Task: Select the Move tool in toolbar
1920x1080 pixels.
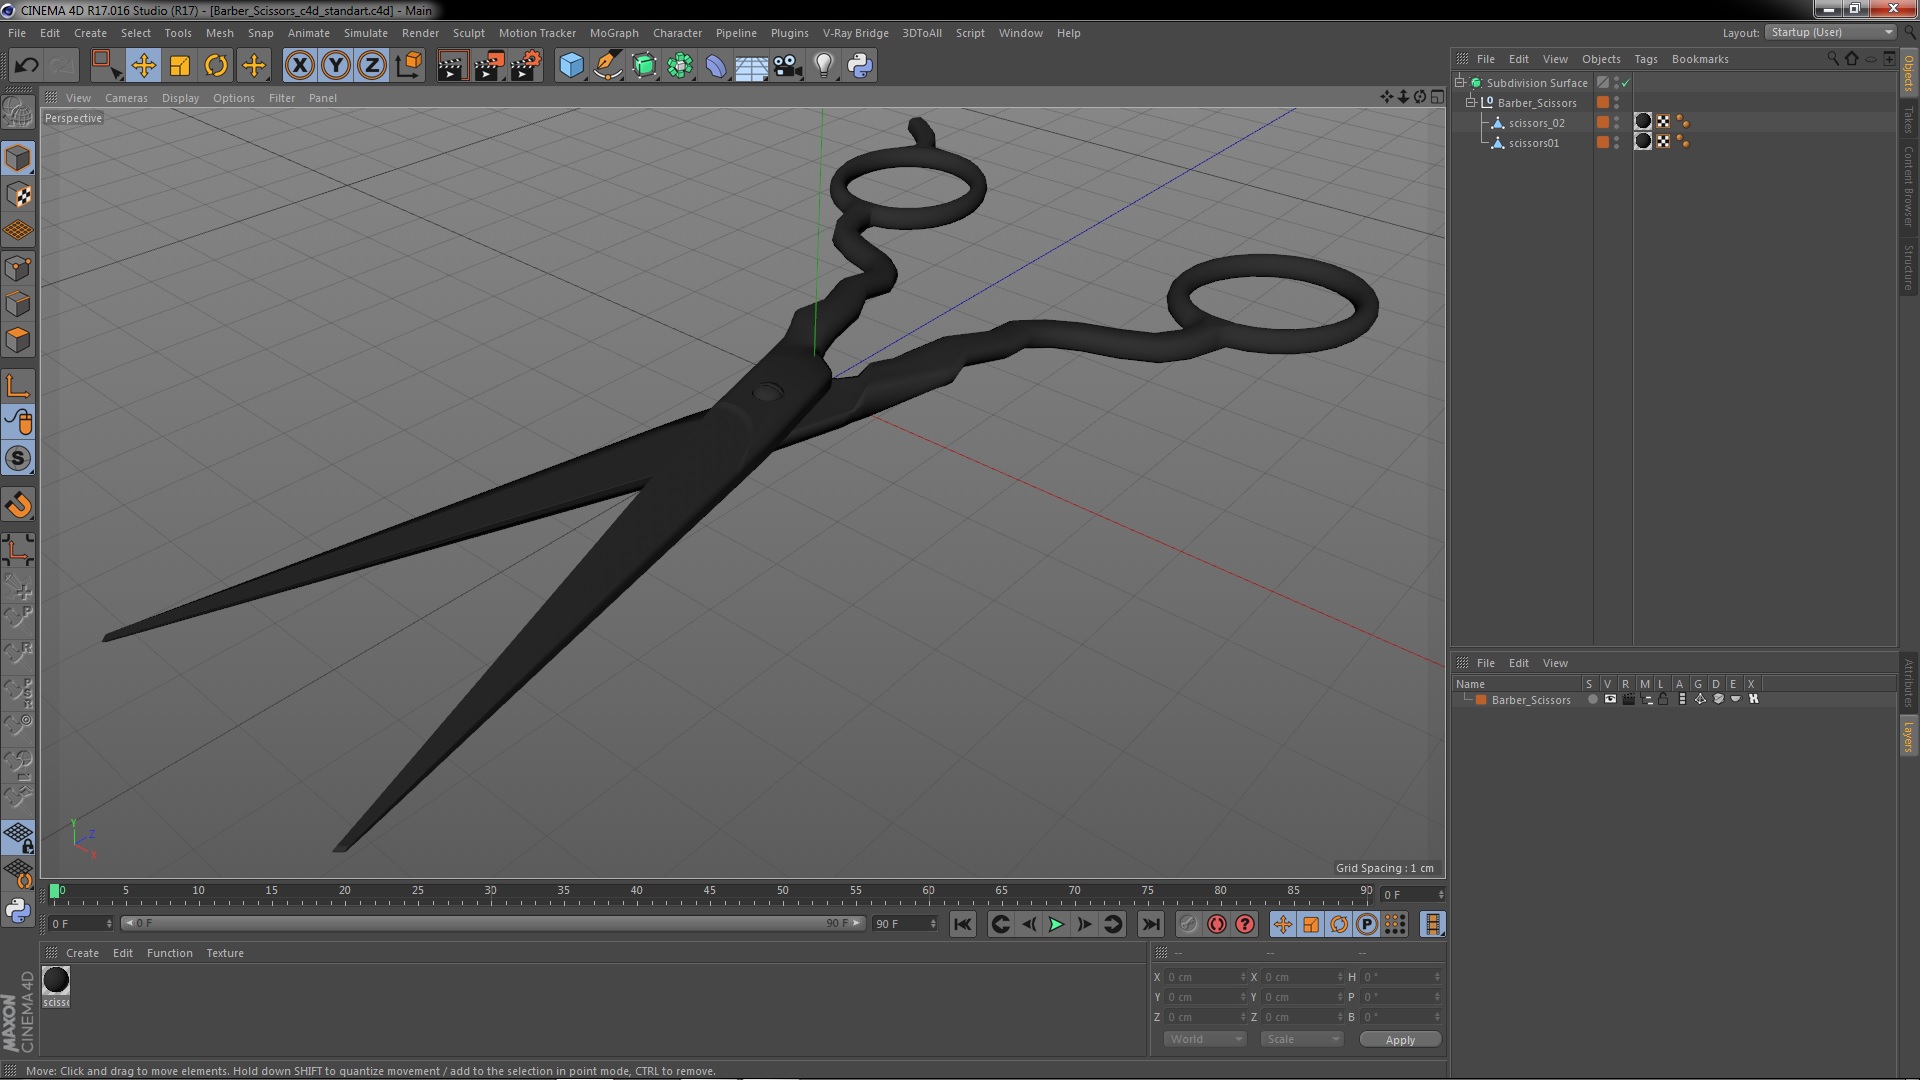Action: (x=143, y=66)
